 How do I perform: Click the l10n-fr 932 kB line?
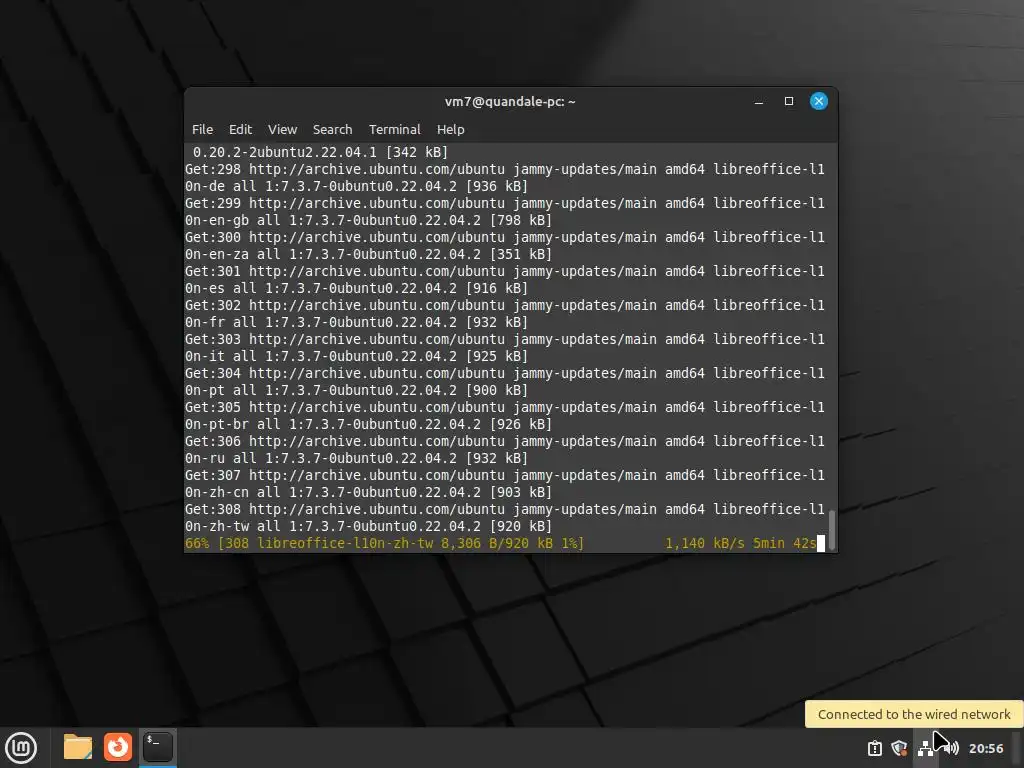[x=356, y=322]
